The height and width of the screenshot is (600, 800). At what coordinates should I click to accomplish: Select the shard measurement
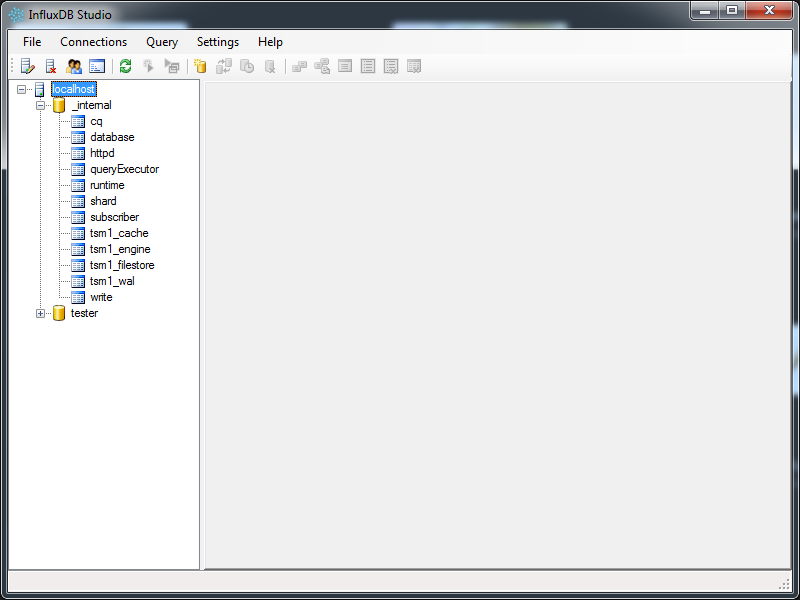click(103, 201)
